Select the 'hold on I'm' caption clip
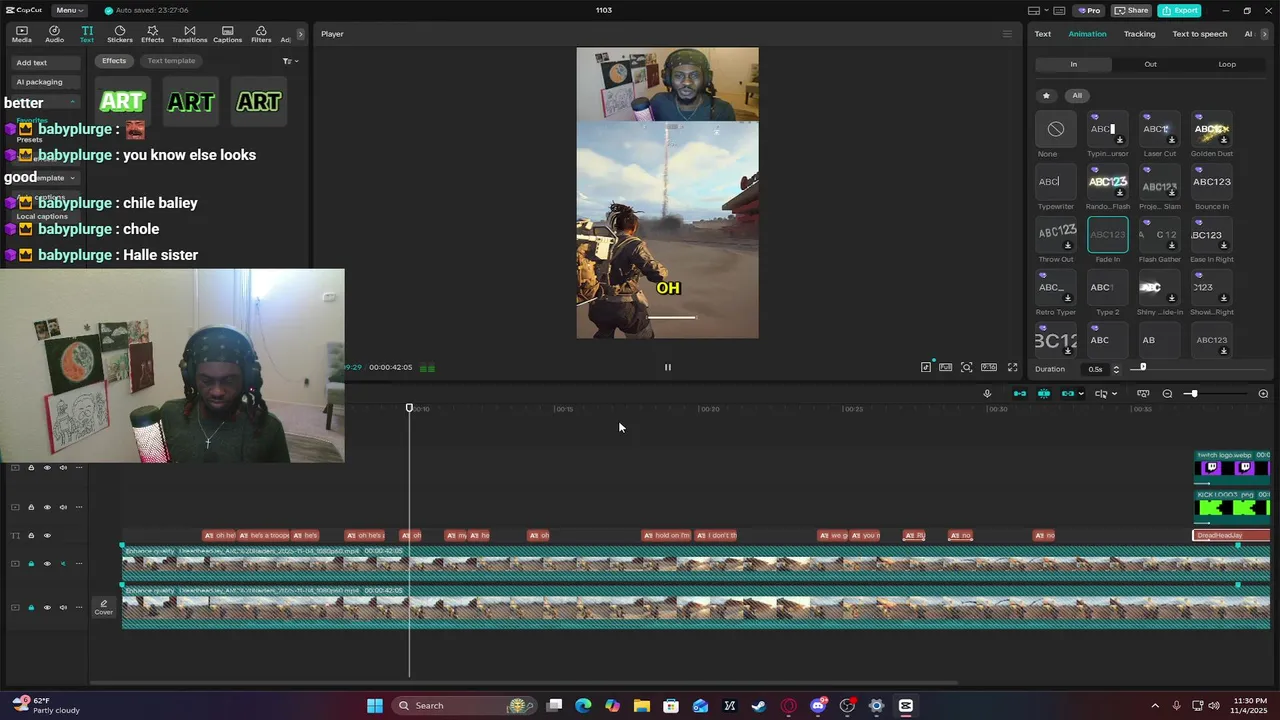This screenshot has height=720, width=1280. click(x=667, y=536)
